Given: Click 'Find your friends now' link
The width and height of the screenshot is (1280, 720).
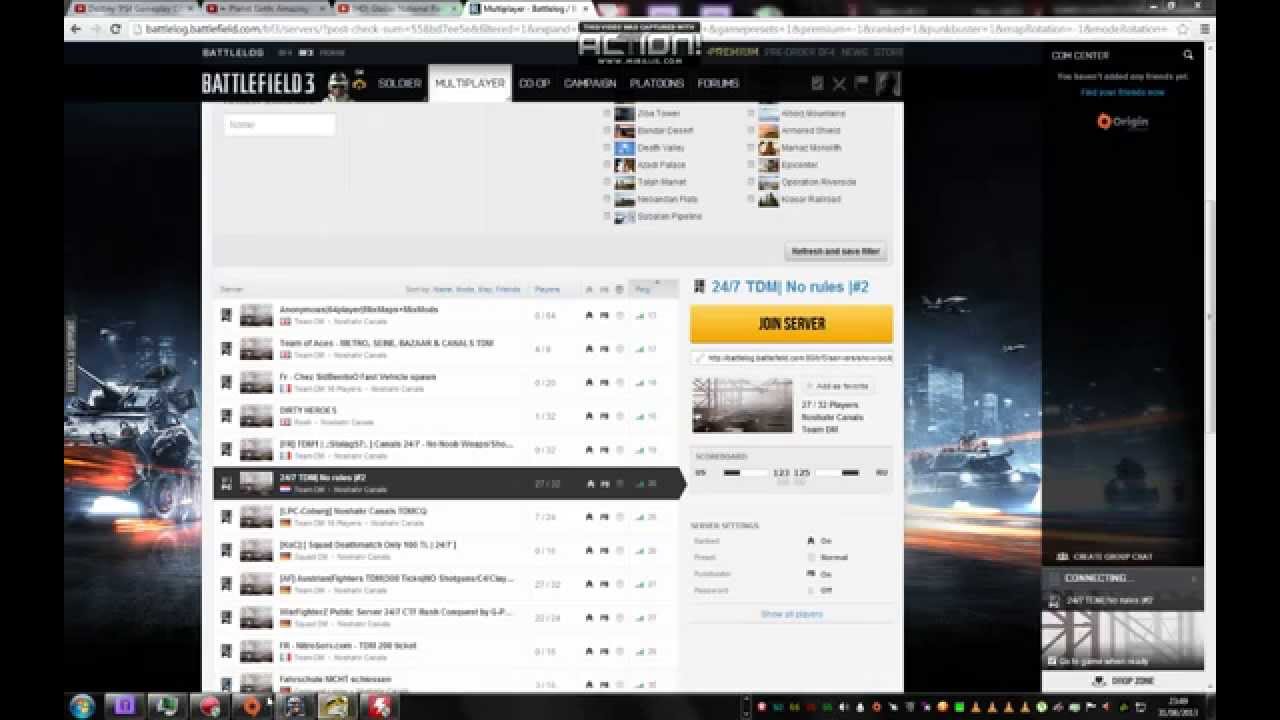Looking at the screenshot, I should click(1122, 92).
